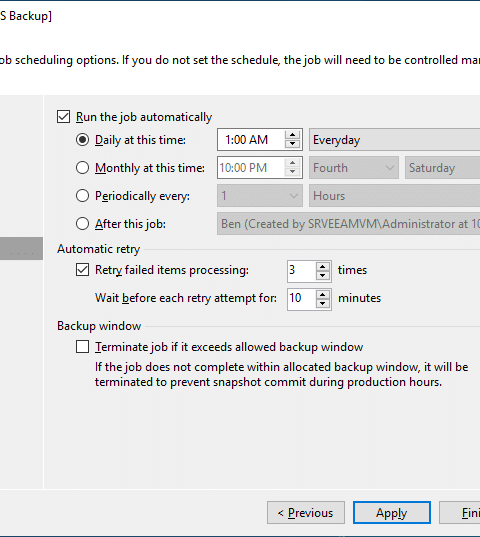Open the Saturday day dropdown
This screenshot has width=480, height=537.
pos(442,168)
